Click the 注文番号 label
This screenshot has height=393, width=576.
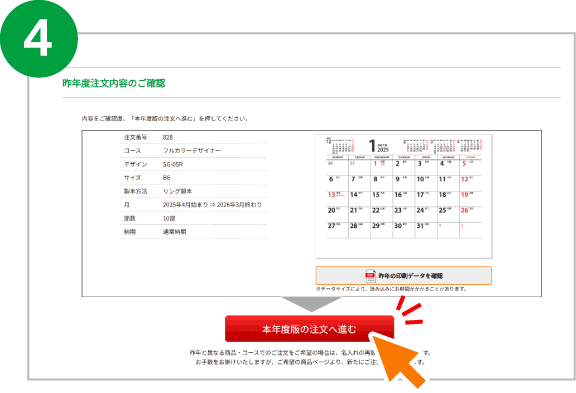(135, 137)
